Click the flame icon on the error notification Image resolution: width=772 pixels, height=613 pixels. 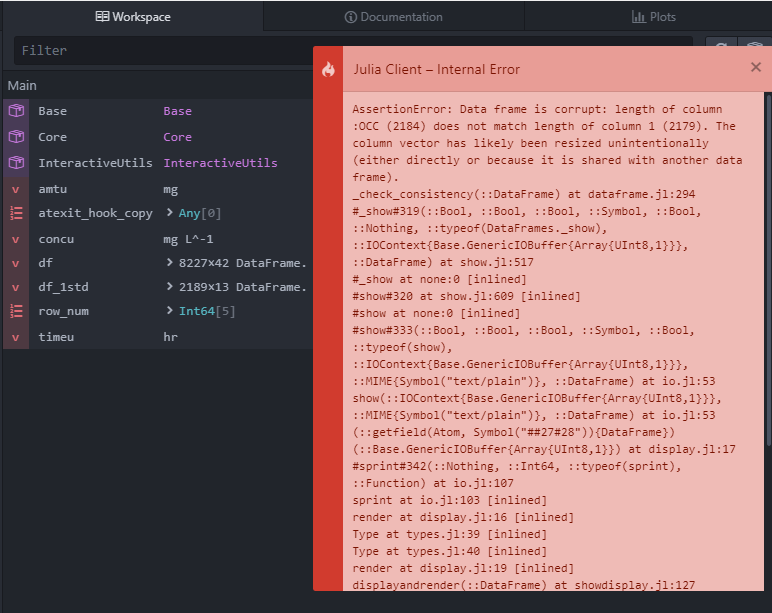(x=328, y=69)
